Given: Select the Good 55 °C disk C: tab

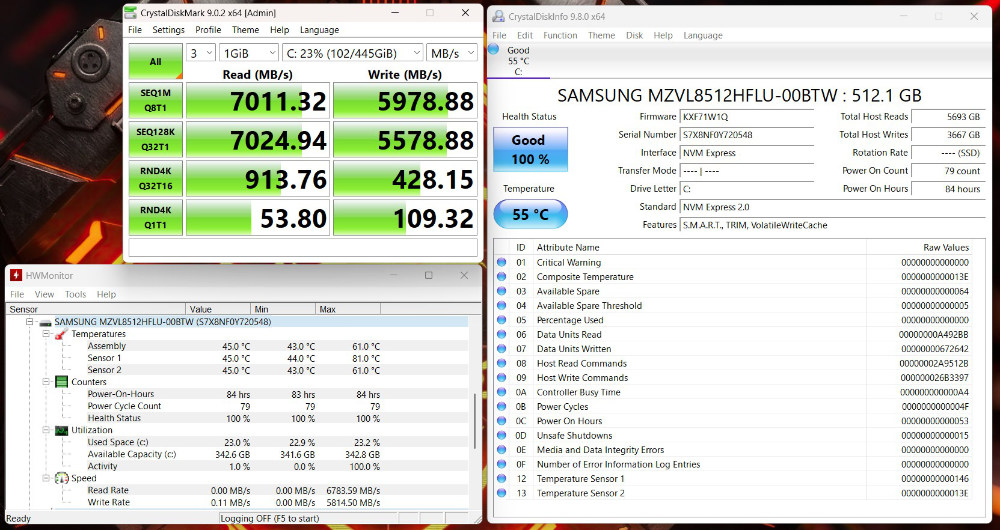Looking at the screenshot, I should point(518,61).
